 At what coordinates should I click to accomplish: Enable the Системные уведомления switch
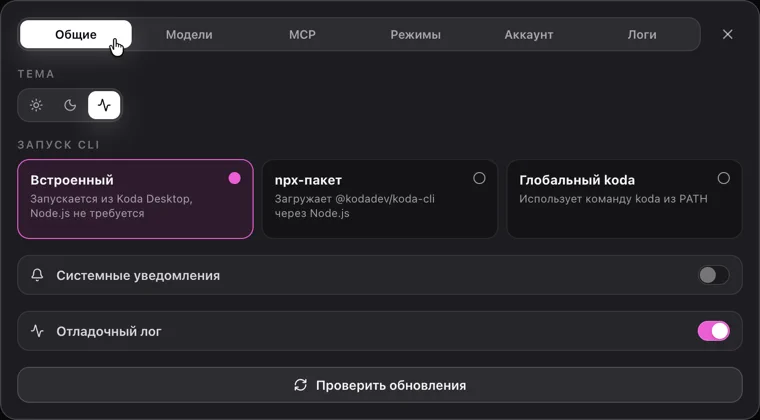(x=713, y=275)
